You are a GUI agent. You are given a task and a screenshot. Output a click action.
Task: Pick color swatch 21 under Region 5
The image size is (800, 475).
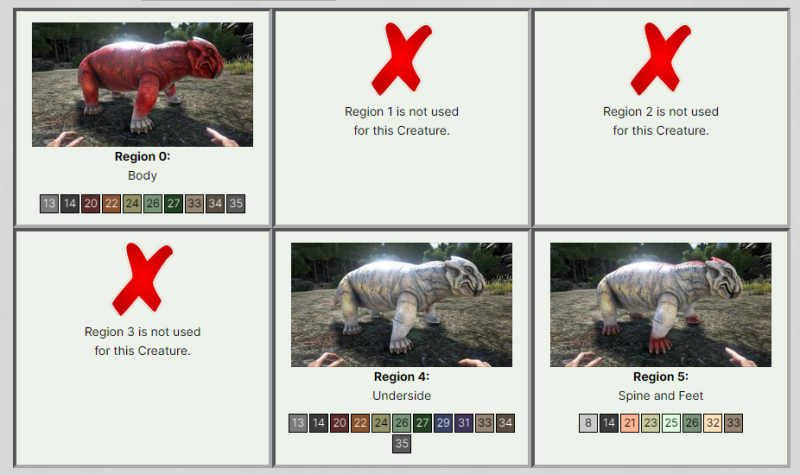click(630, 423)
